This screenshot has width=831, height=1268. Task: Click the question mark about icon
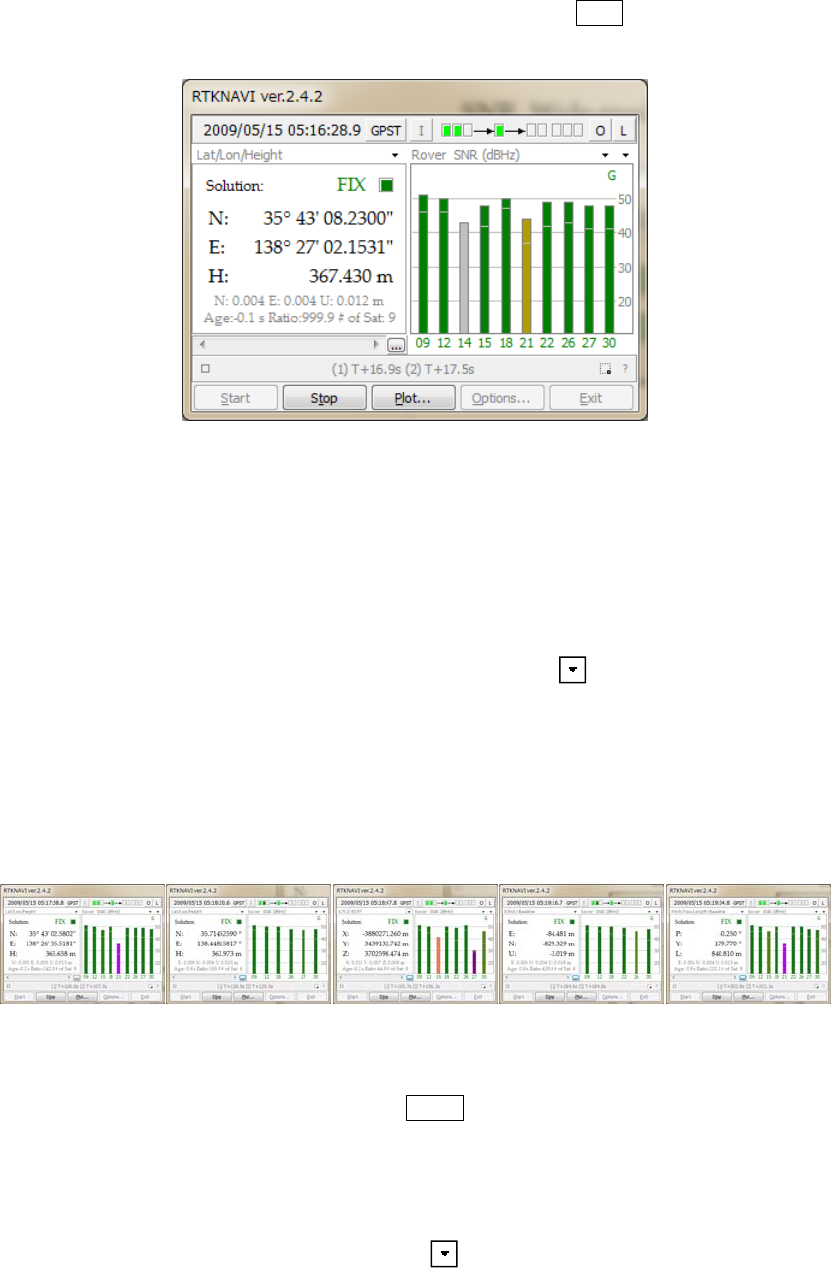(x=625, y=368)
